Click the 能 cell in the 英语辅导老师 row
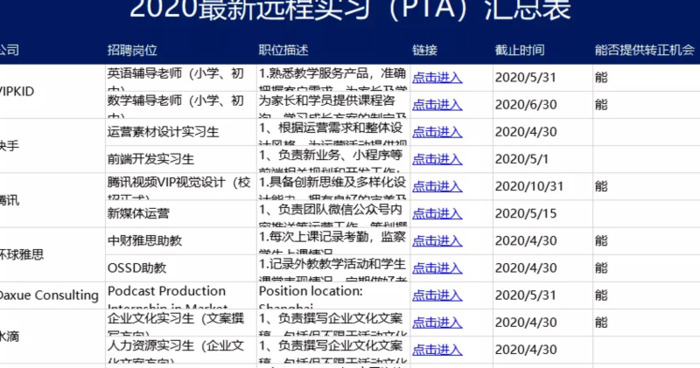This screenshot has height=368, width=700. click(x=646, y=78)
